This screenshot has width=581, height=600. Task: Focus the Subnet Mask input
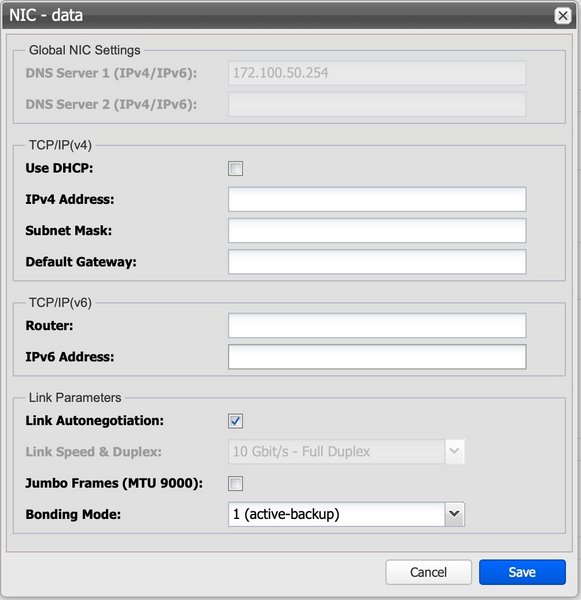[x=377, y=231]
